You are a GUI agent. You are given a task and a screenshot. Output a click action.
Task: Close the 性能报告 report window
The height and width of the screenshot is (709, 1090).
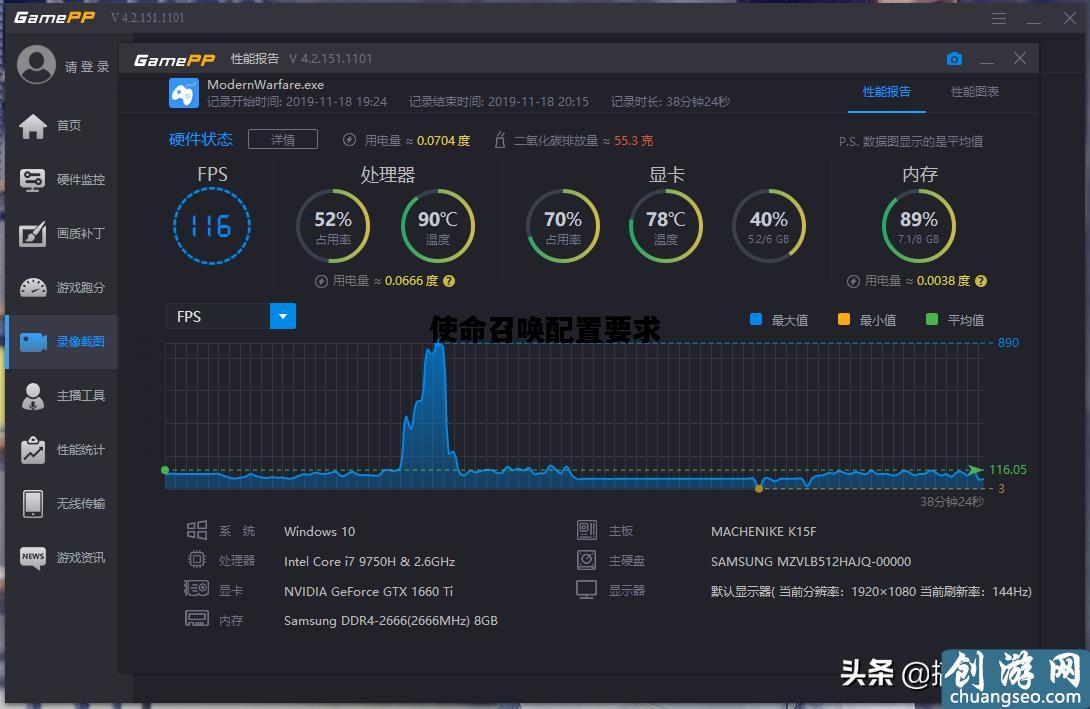(1020, 58)
